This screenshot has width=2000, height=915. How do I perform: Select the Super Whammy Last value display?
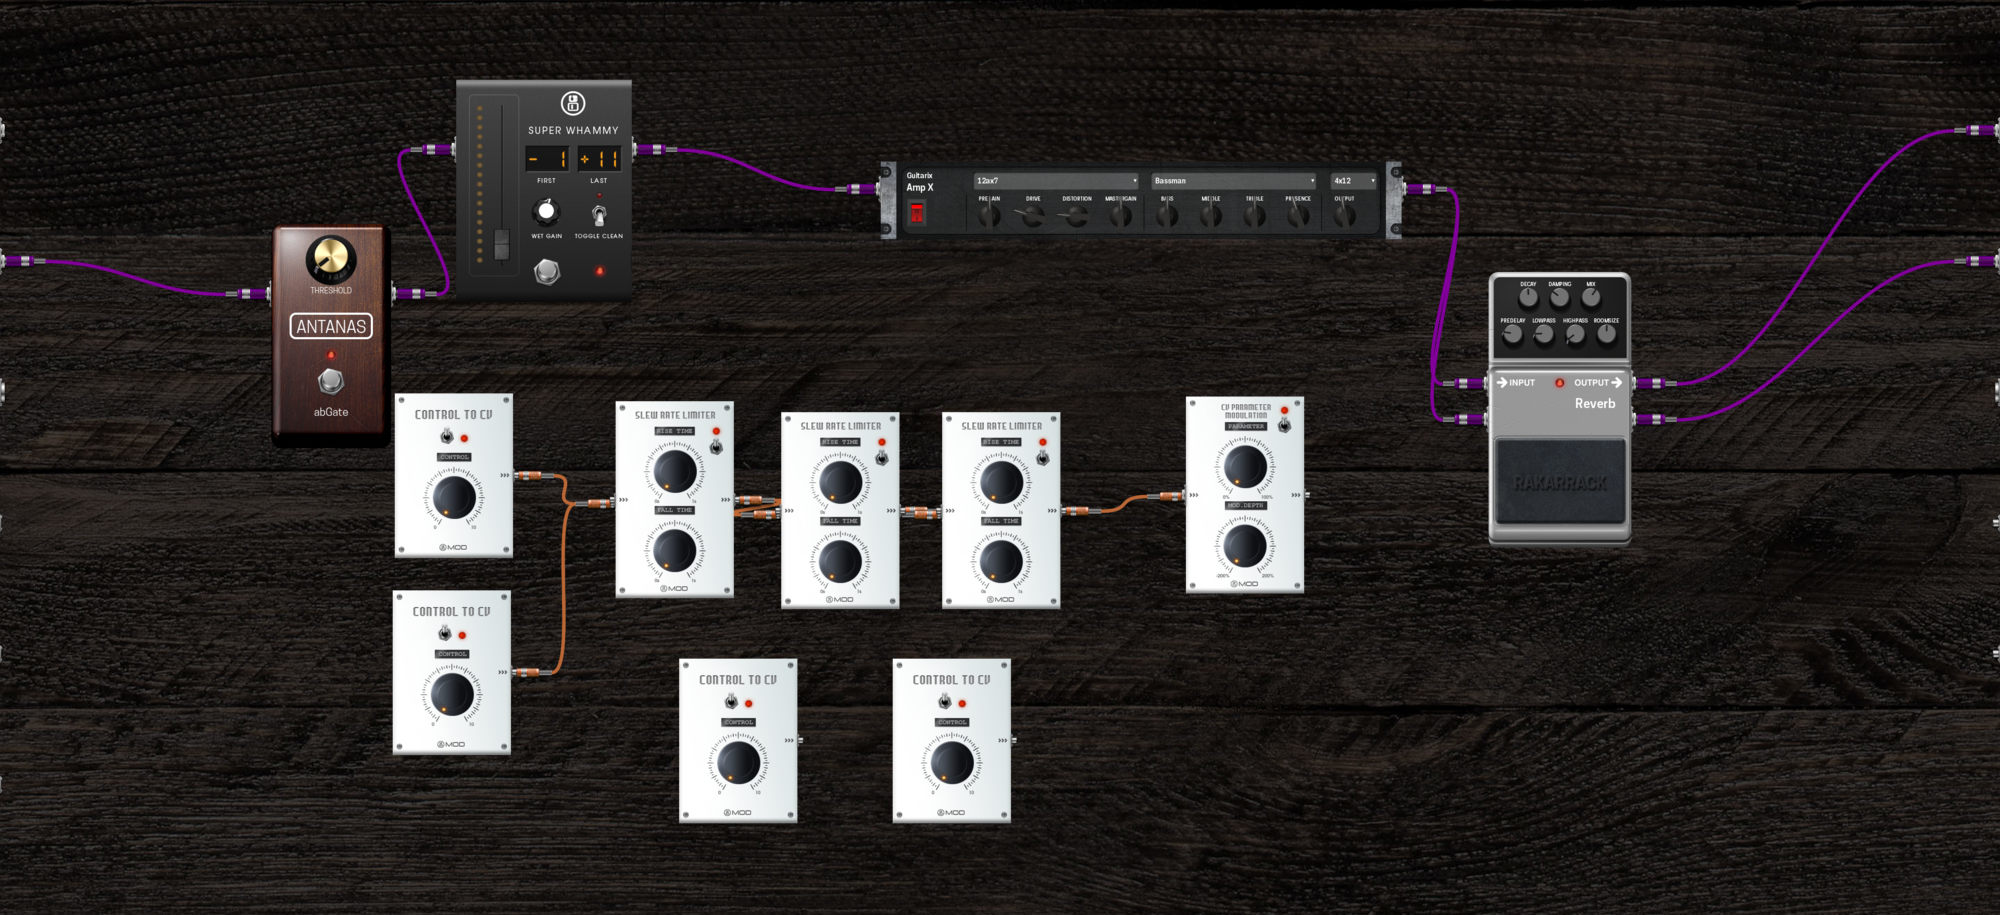coord(598,159)
